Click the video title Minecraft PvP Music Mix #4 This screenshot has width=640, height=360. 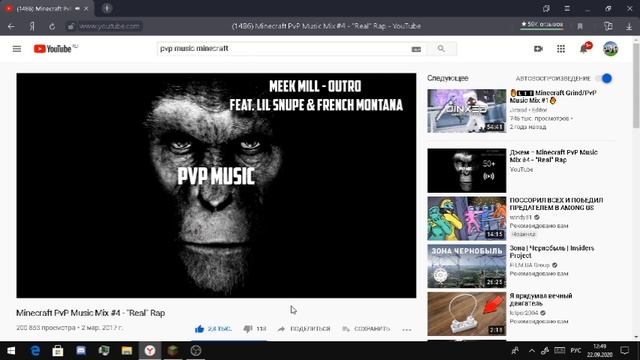pyautogui.click(x=91, y=313)
